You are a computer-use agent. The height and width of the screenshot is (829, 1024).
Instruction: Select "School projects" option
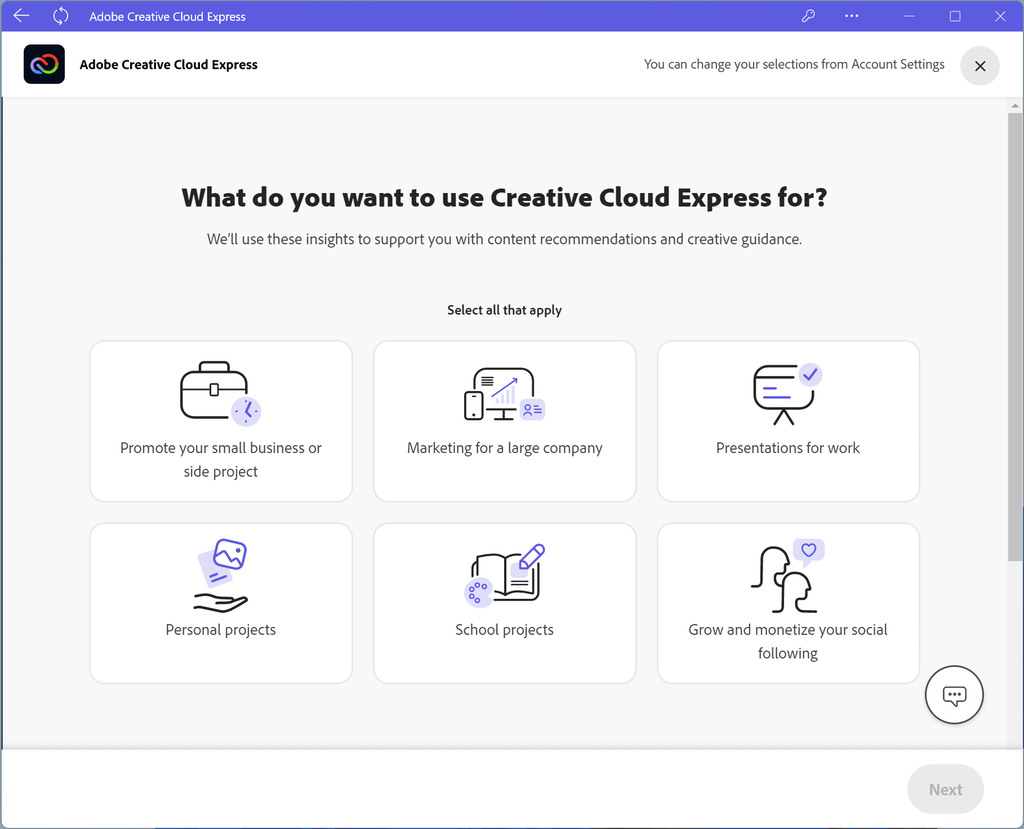505,603
